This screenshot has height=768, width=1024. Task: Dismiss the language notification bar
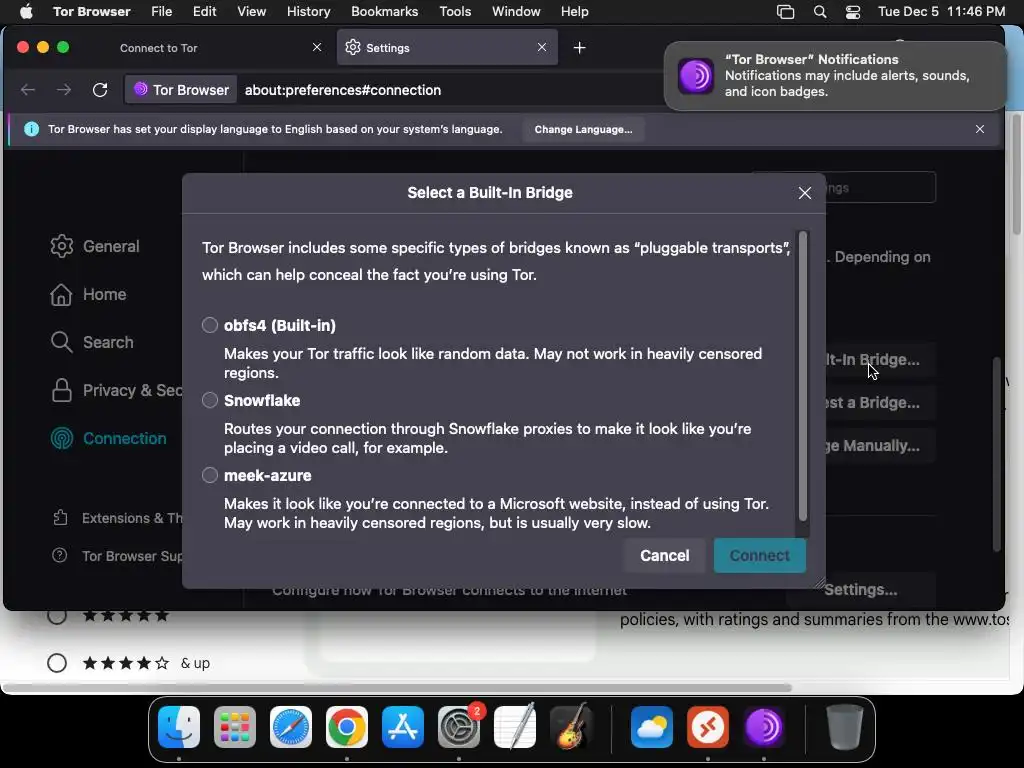tap(980, 129)
